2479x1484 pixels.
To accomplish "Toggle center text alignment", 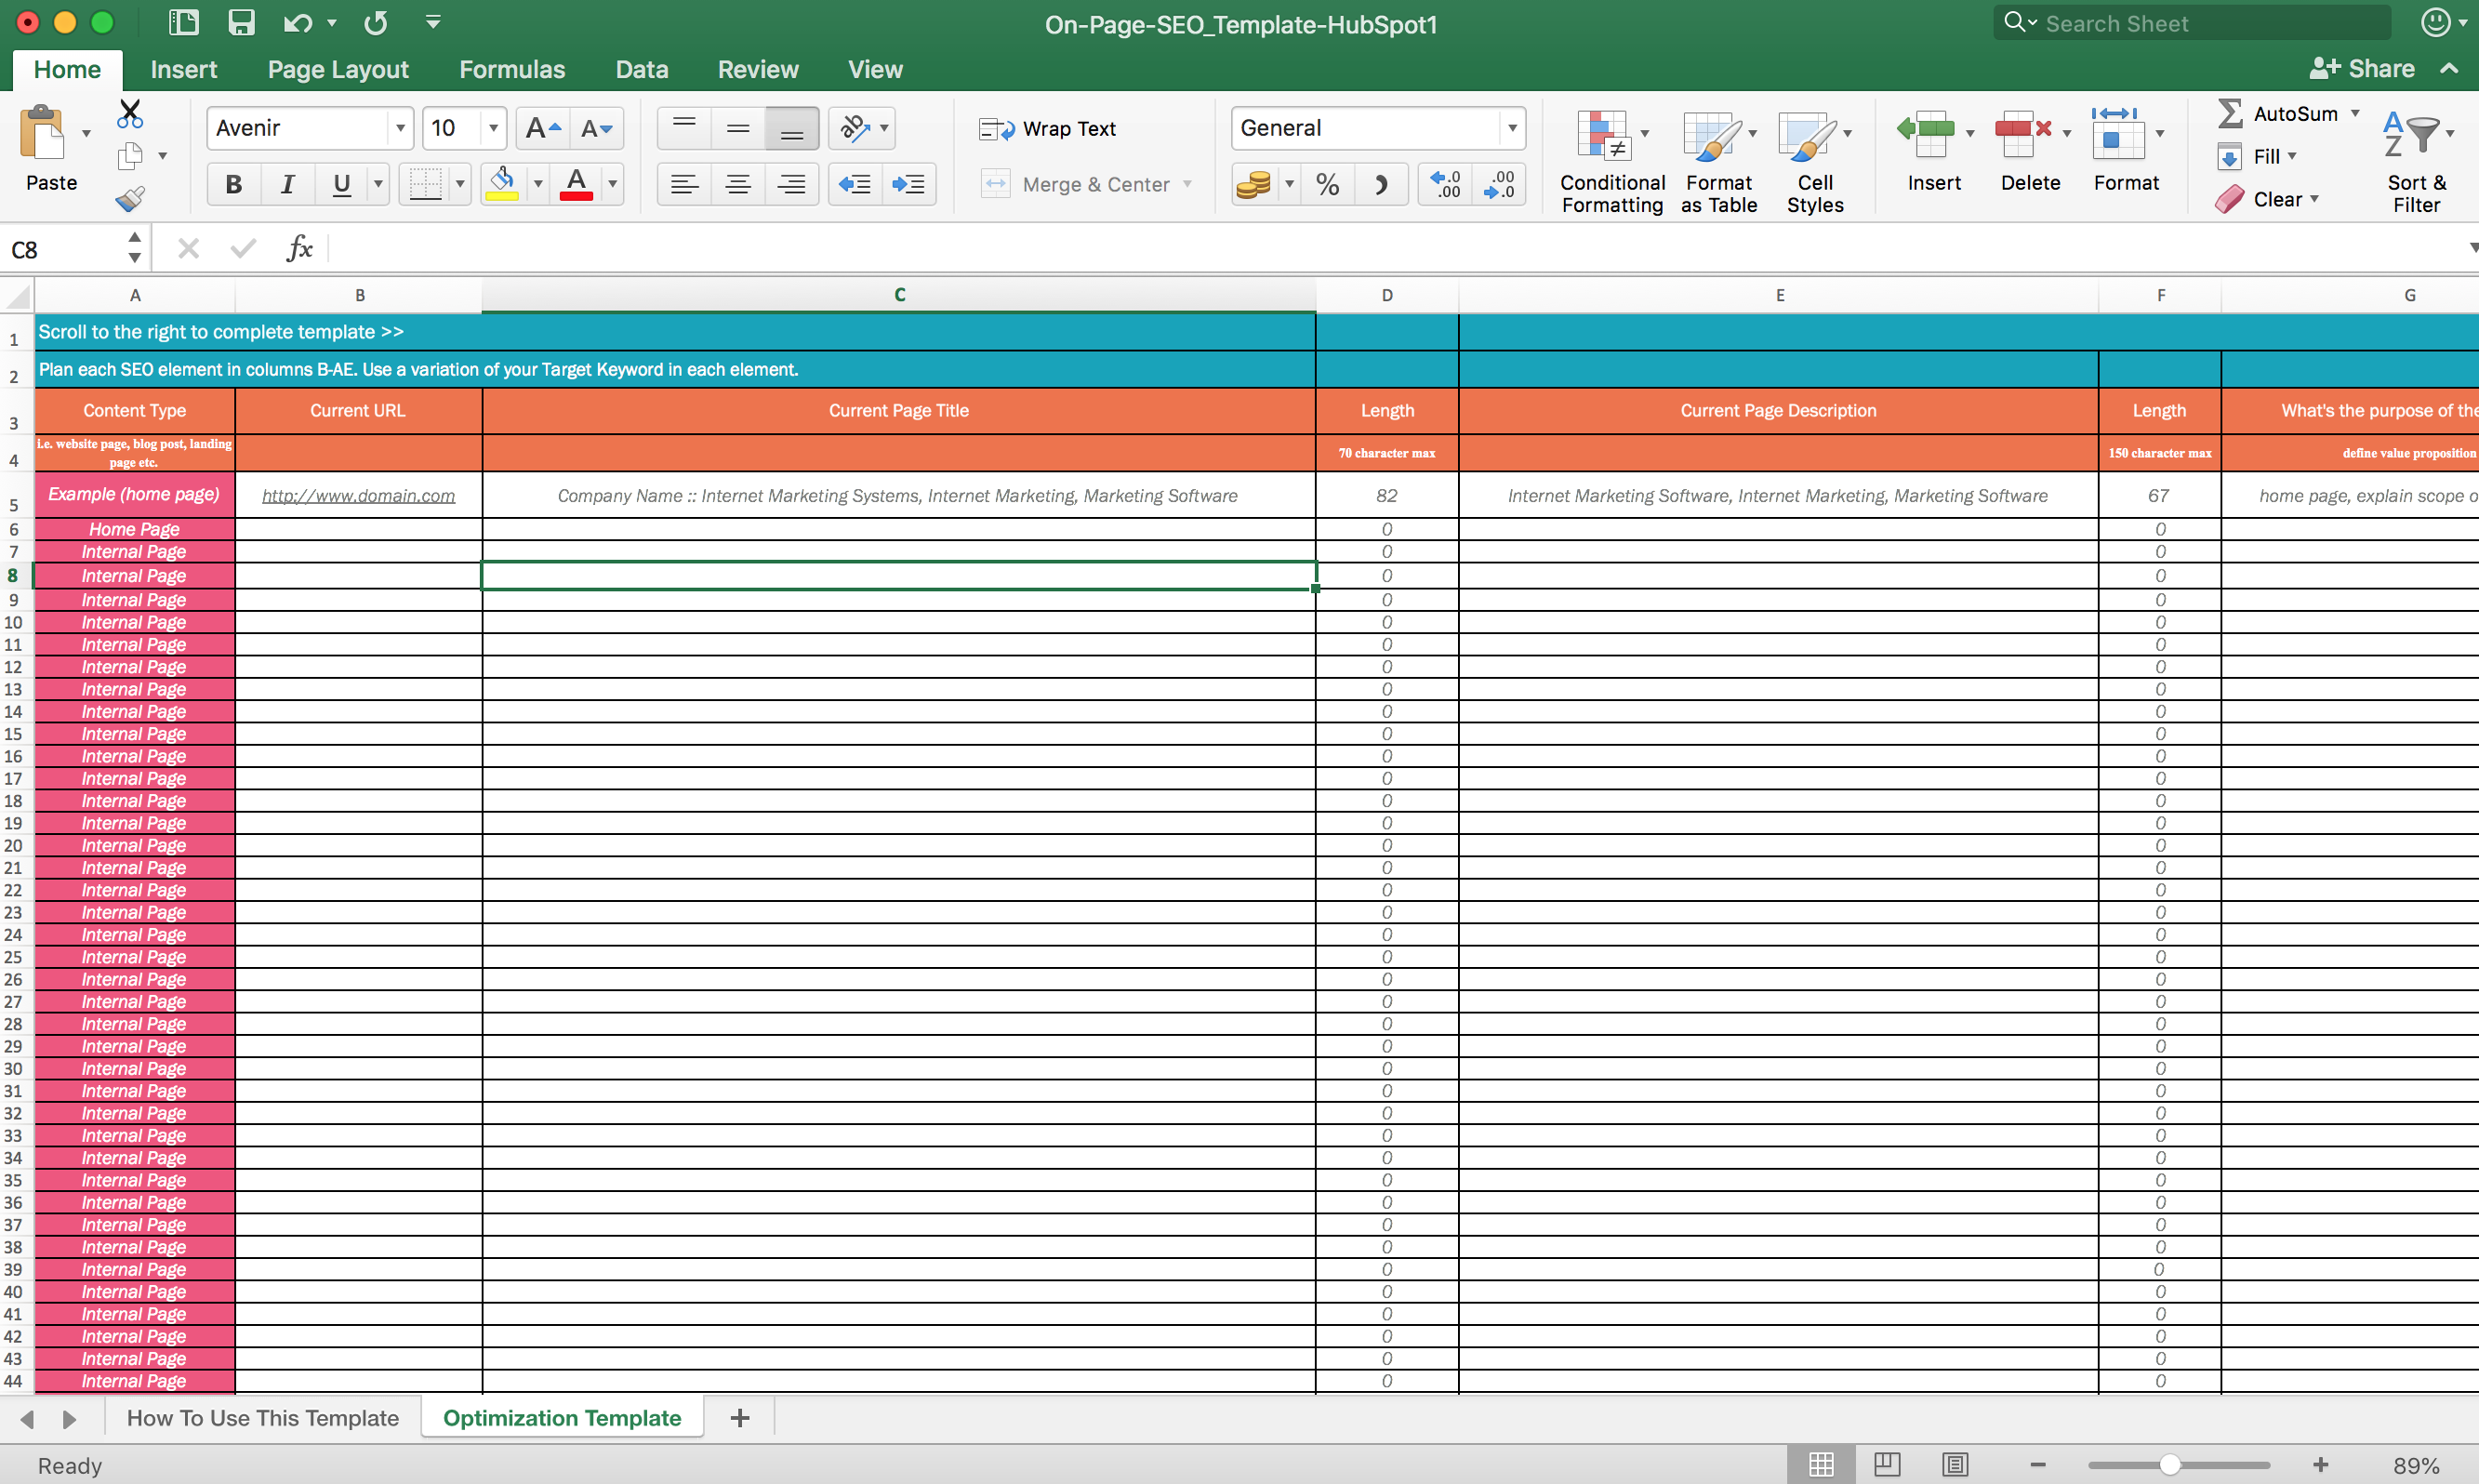I will click(738, 183).
